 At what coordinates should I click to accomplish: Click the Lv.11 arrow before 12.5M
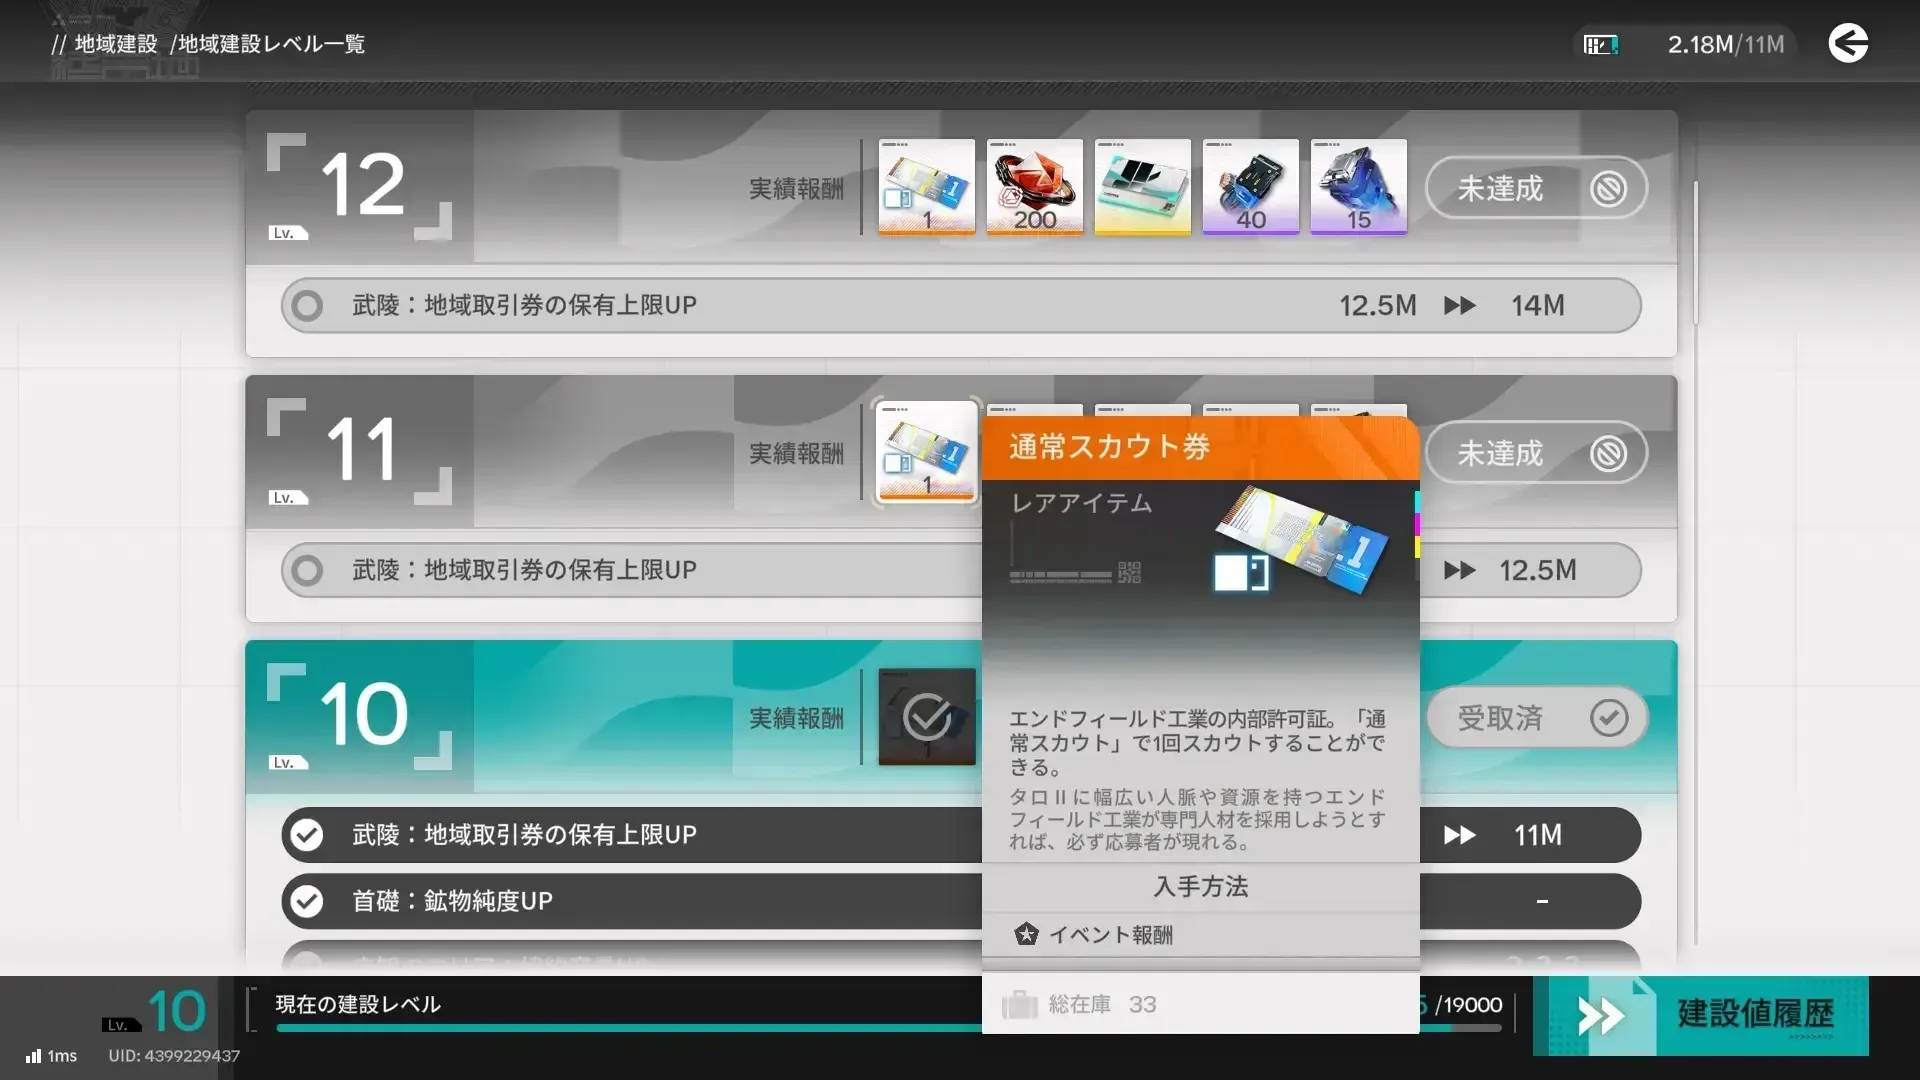pyautogui.click(x=1460, y=570)
